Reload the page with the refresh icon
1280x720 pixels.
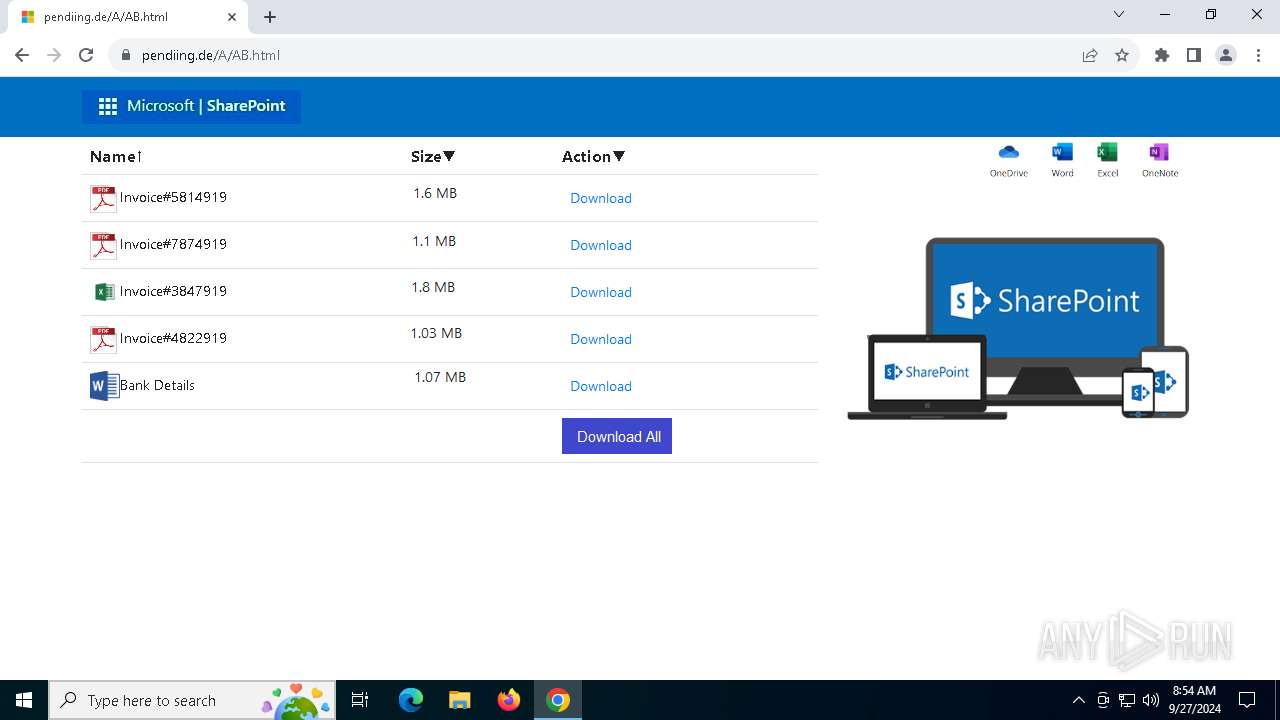click(86, 55)
